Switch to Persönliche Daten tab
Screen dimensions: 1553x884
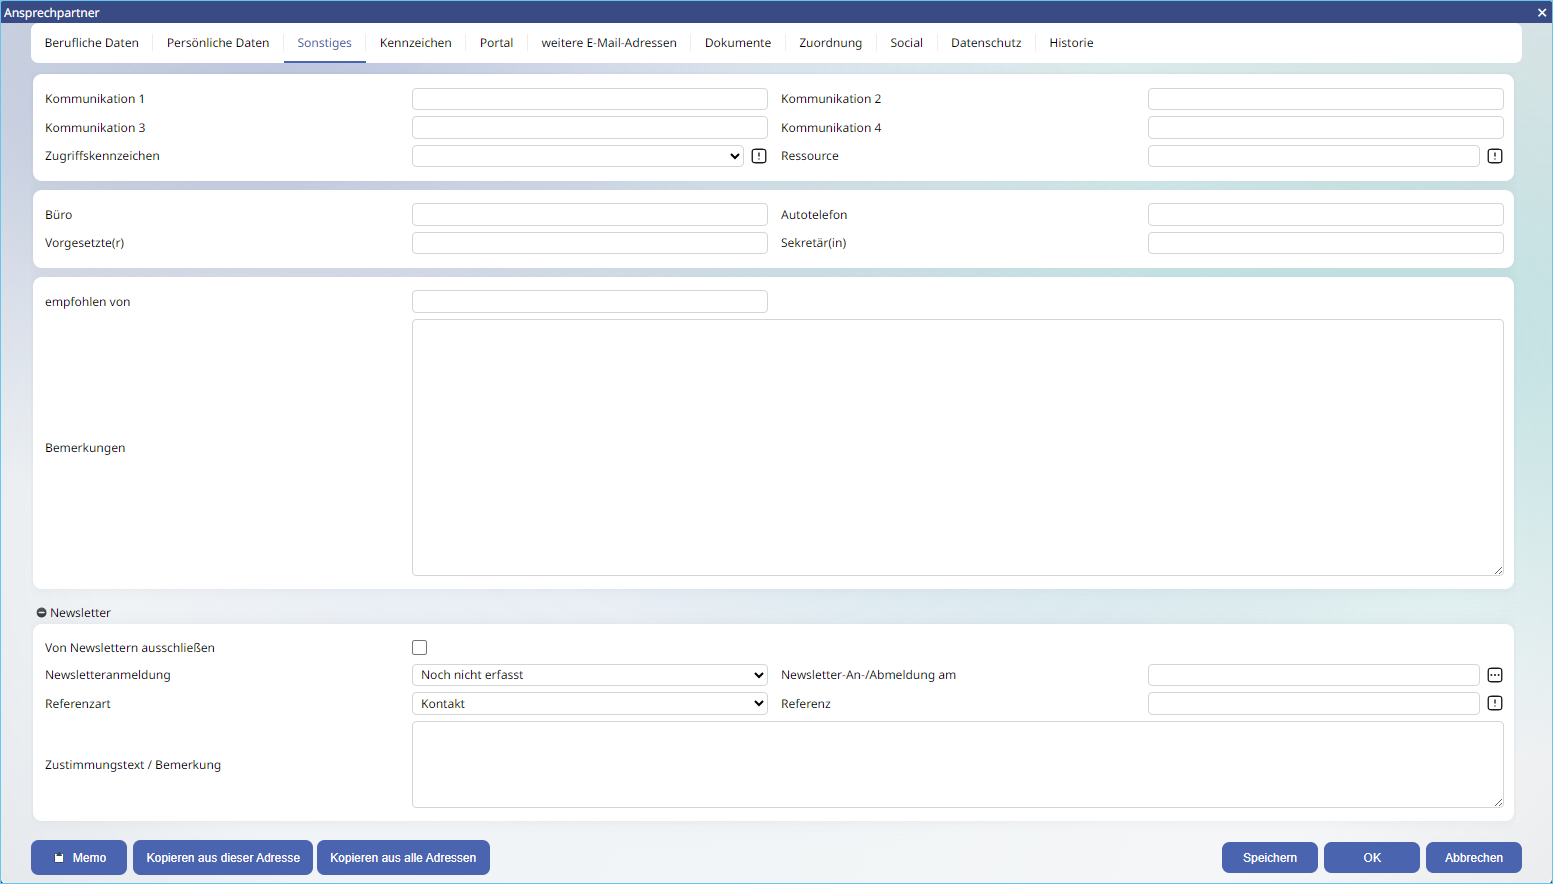(218, 43)
